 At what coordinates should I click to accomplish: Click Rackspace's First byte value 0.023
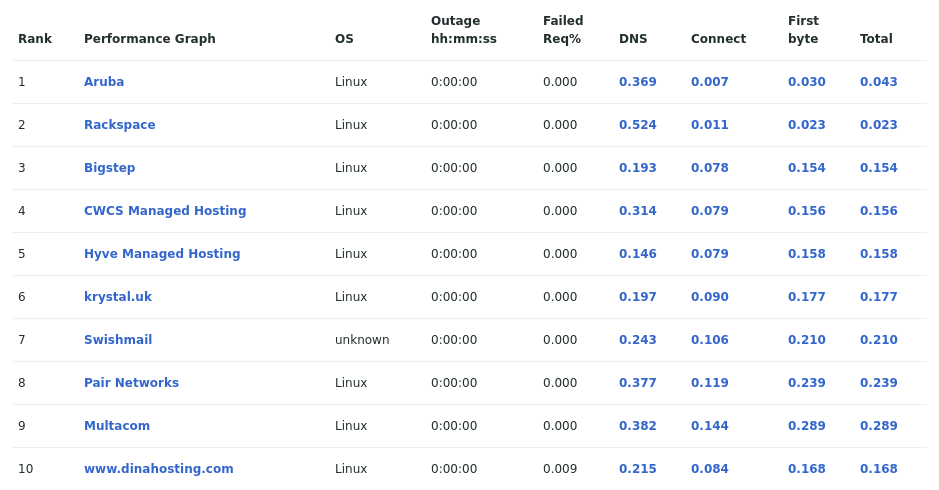(806, 125)
